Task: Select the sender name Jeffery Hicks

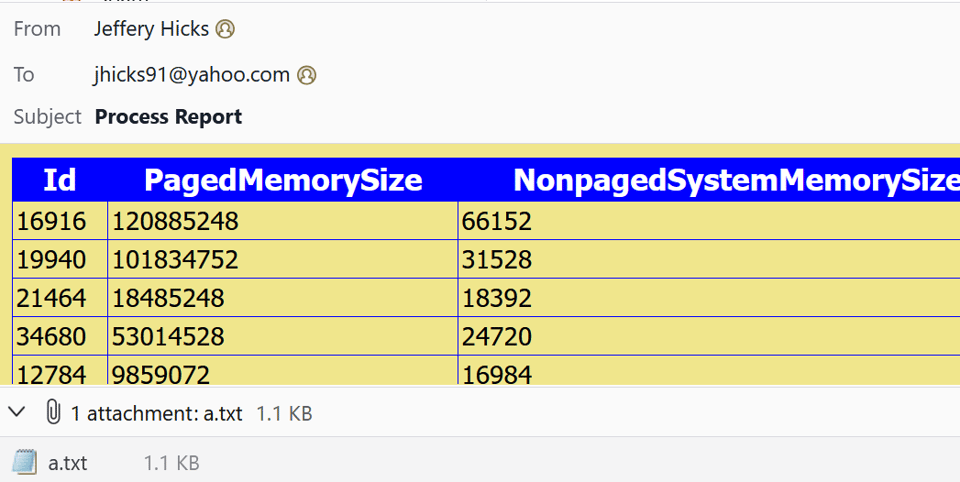Action: 151,29
